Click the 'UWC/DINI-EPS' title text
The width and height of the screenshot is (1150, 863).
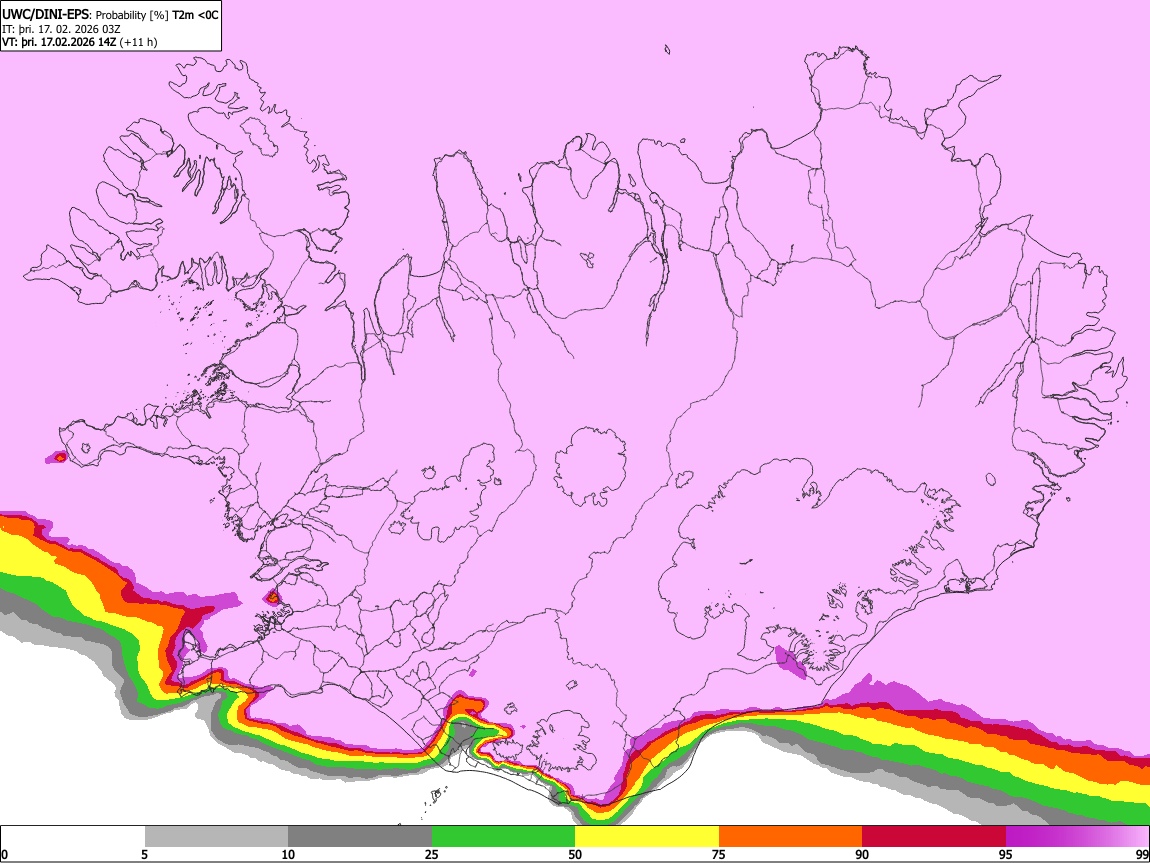[x=45, y=15]
